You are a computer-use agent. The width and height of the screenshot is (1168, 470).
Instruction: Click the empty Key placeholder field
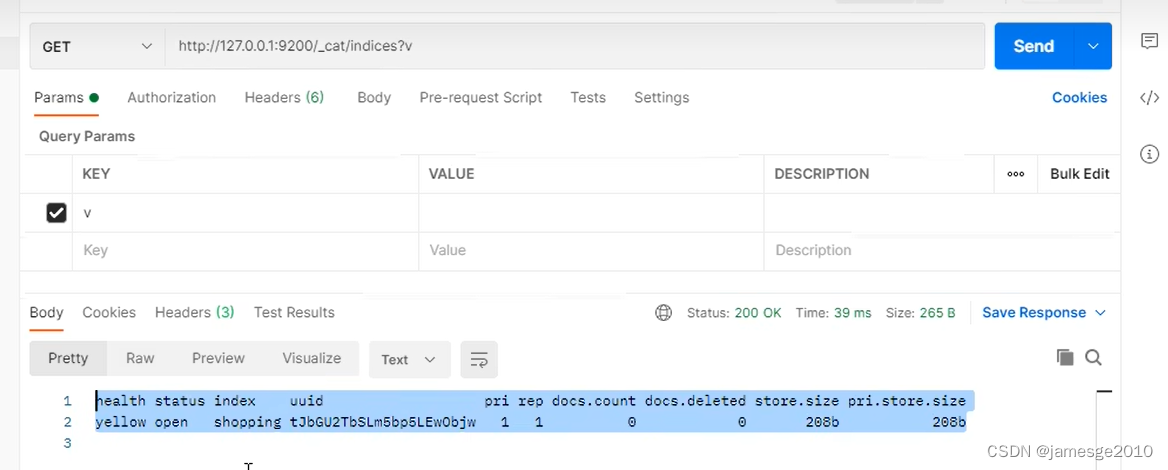coord(245,251)
